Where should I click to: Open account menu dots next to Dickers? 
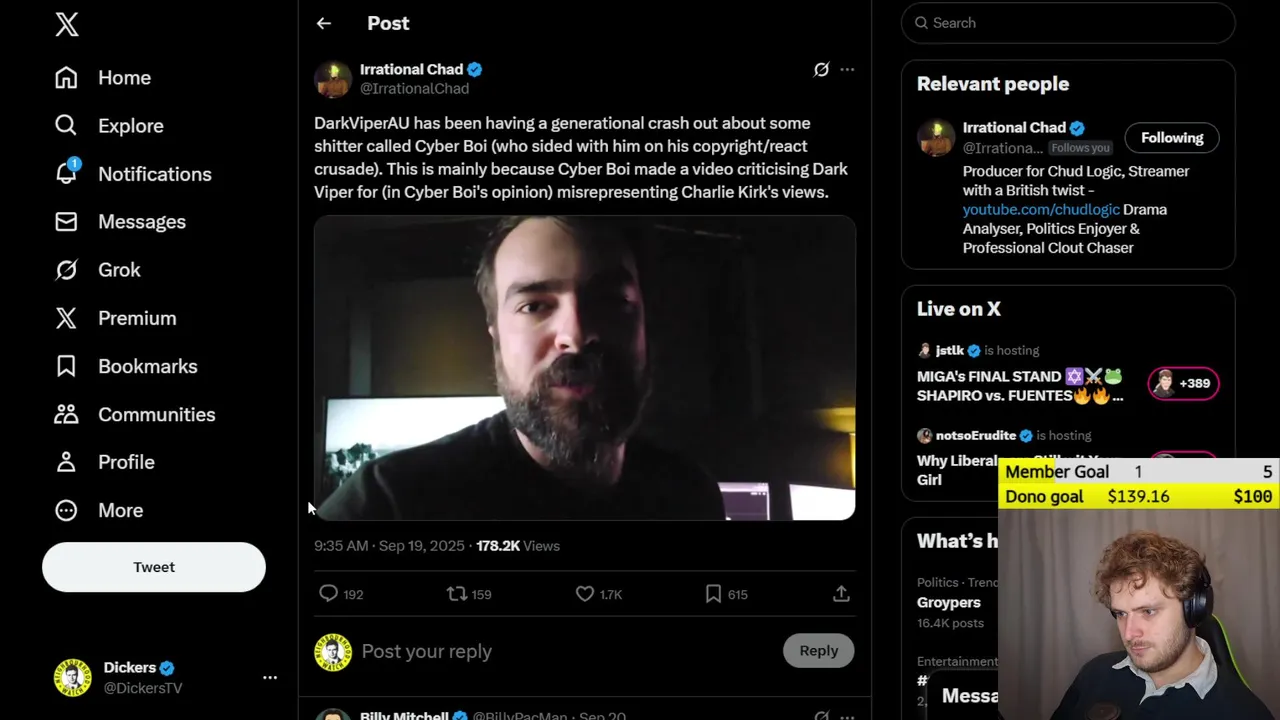(270, 677)
